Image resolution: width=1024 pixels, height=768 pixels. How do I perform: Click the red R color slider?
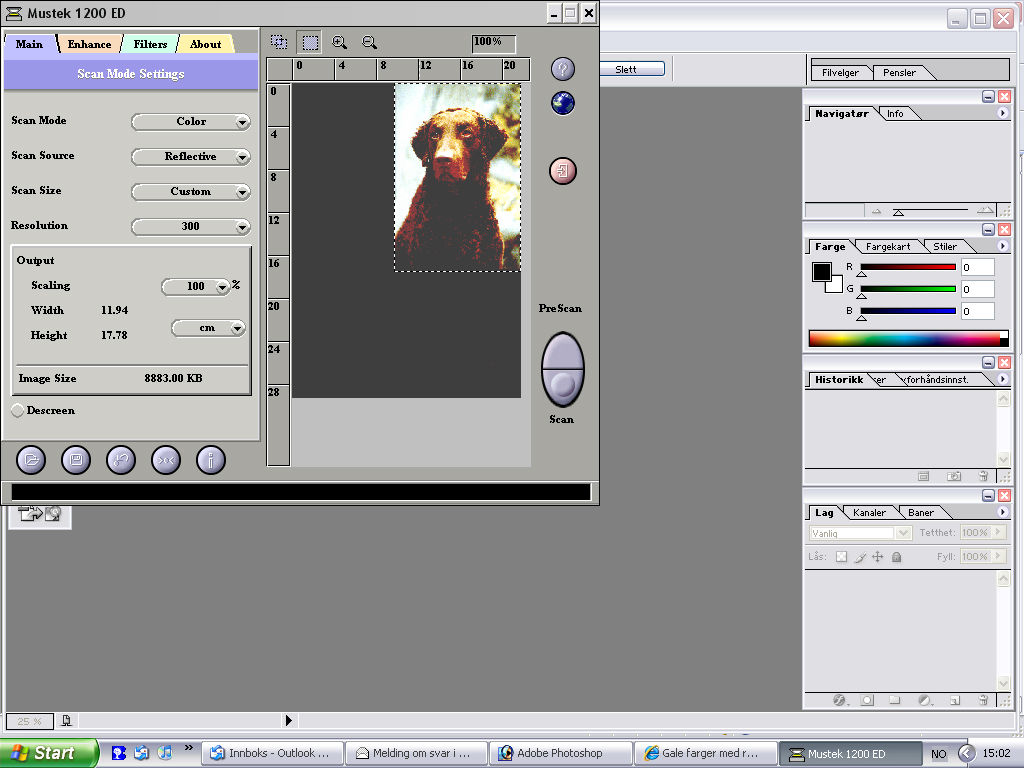[x=908, y=267]
